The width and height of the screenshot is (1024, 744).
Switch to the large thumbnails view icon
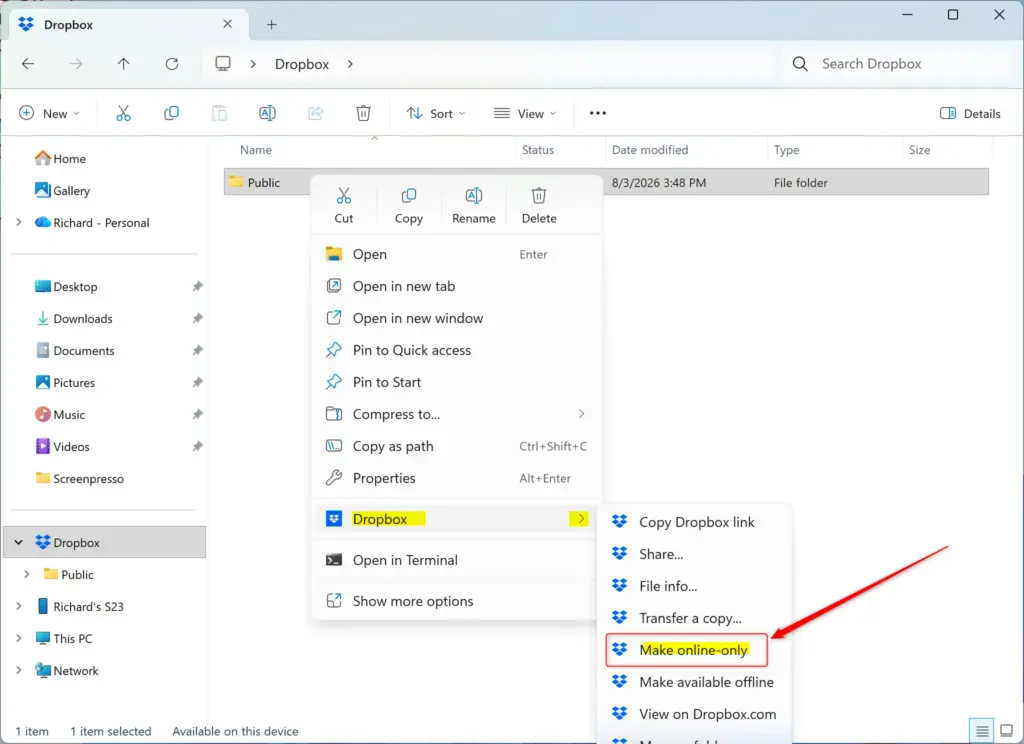click(1006, 730)
